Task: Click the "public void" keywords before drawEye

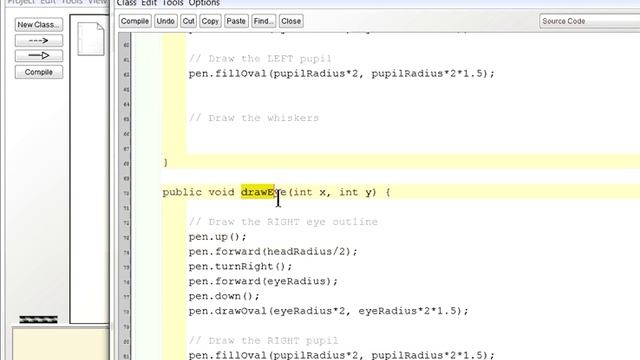Action: click(x=198, y=192)
